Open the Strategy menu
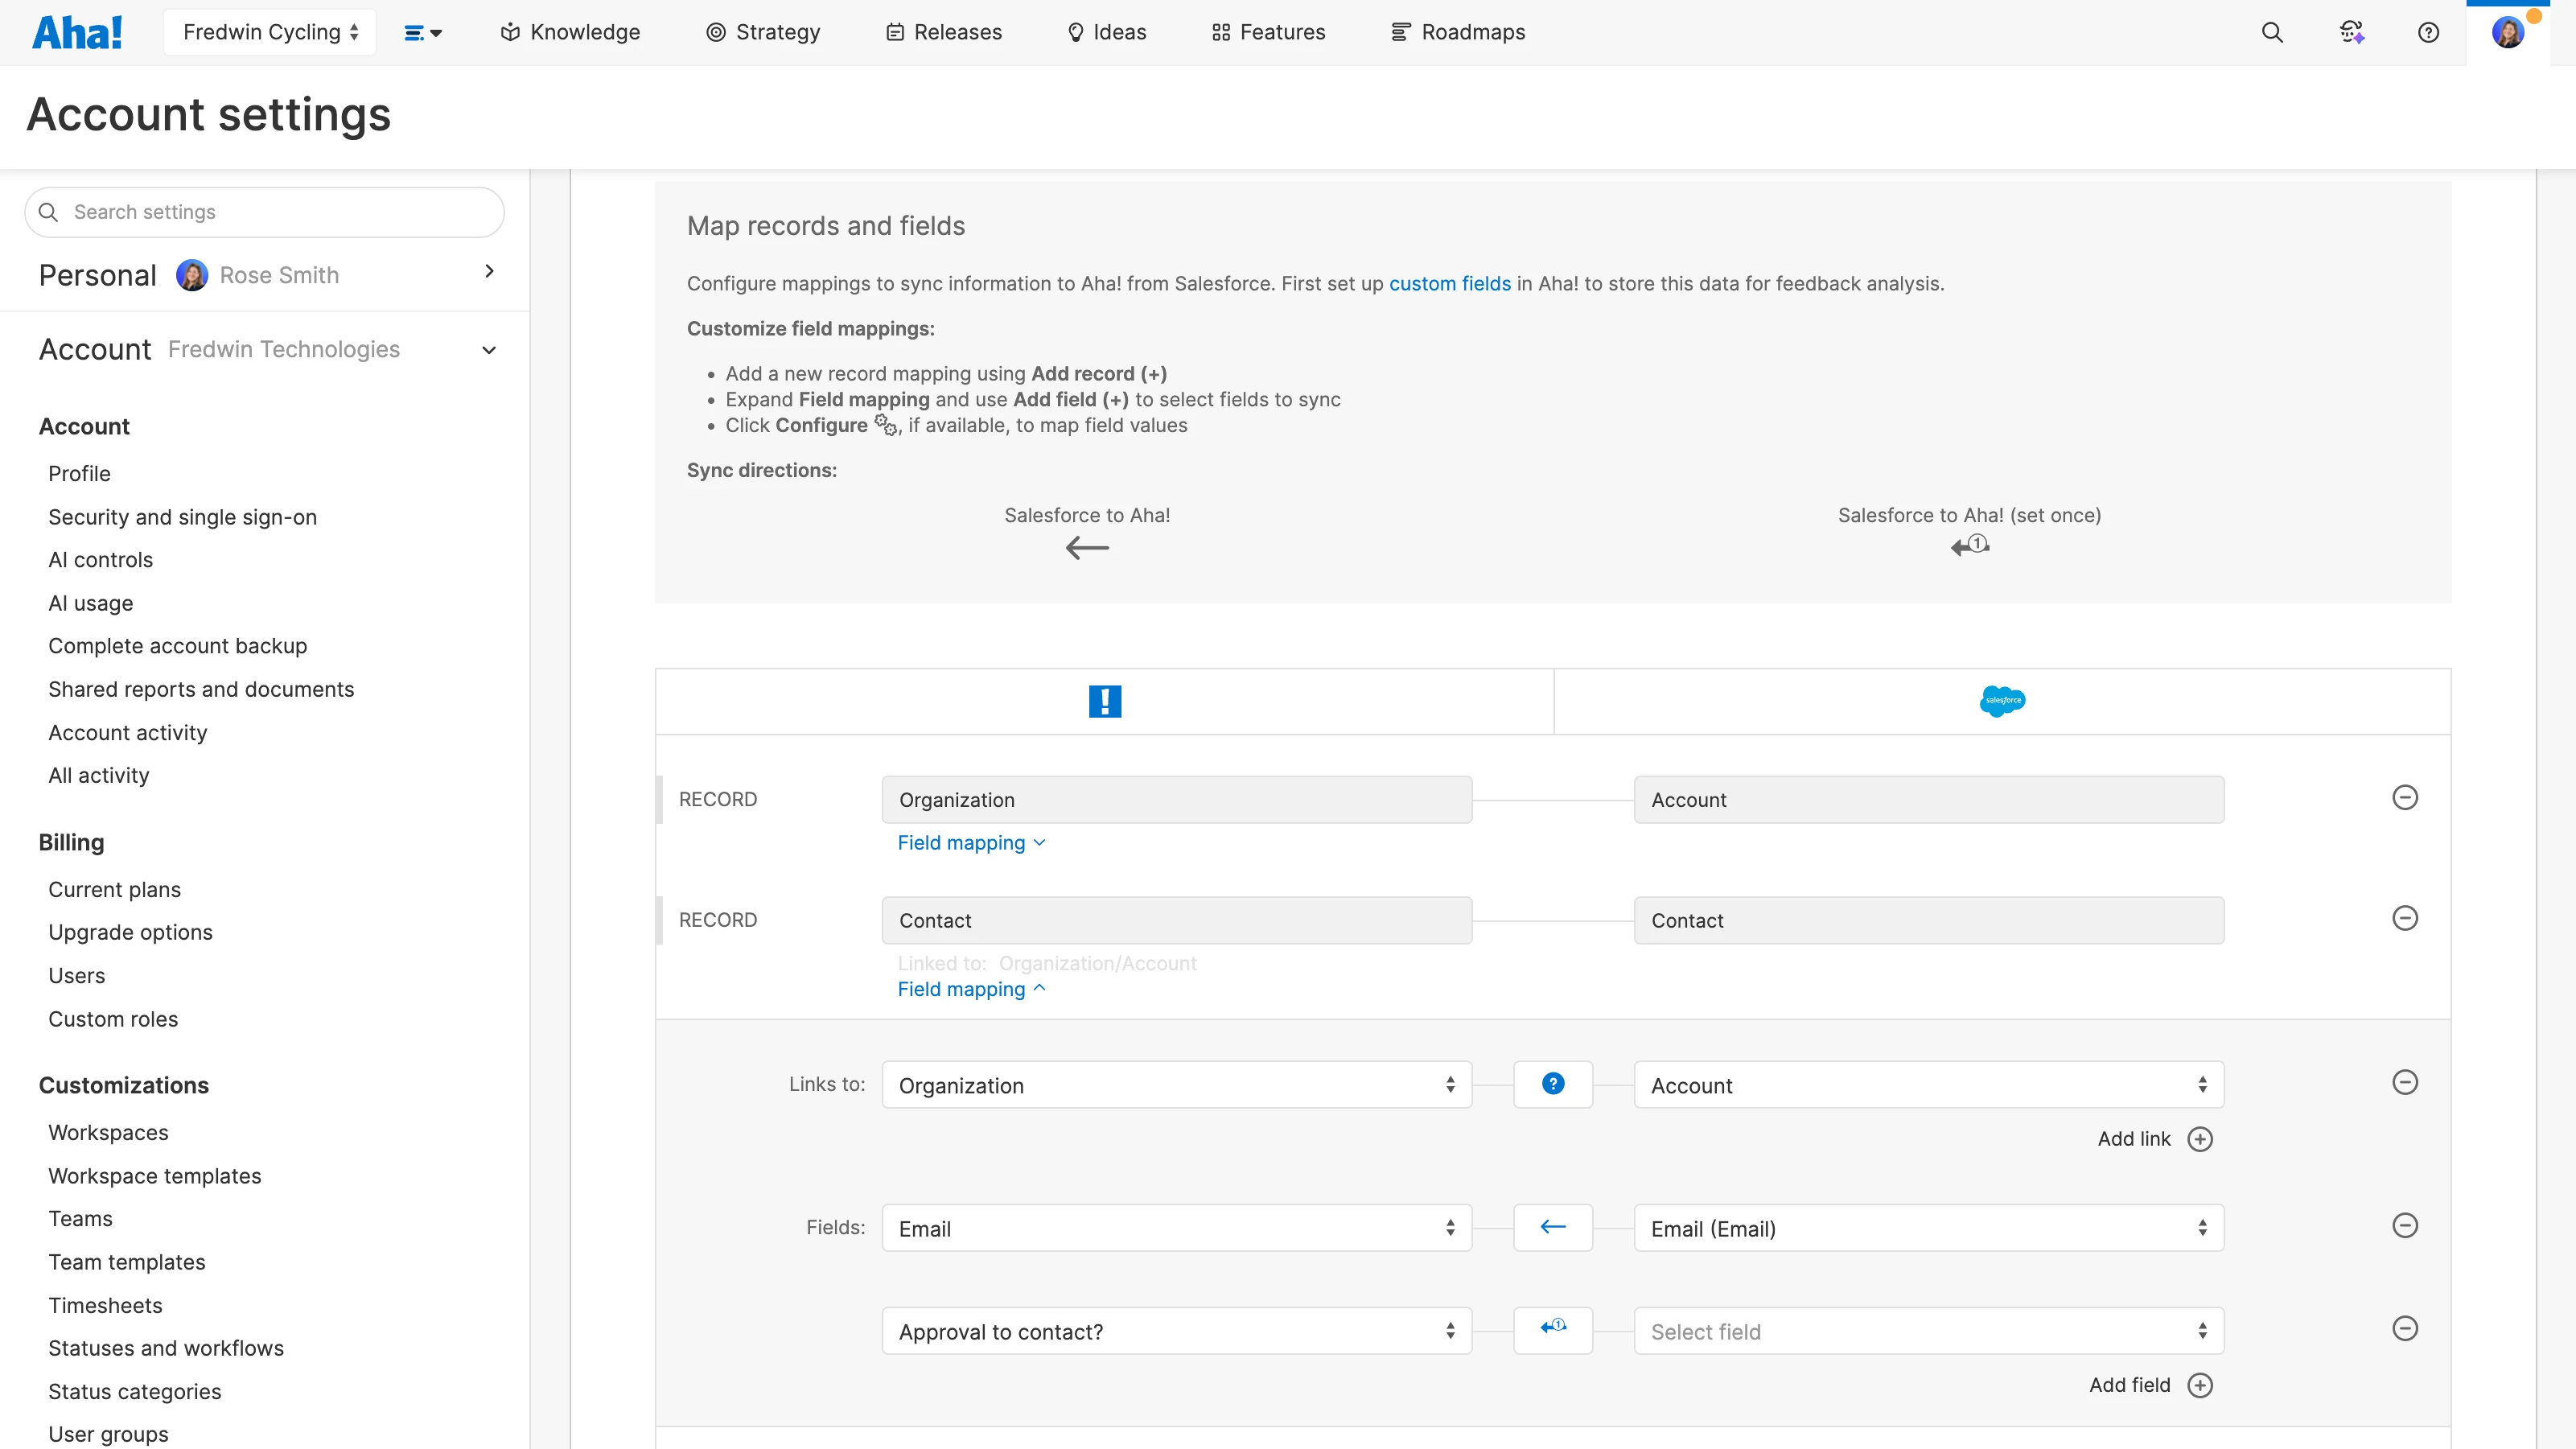The image size is (2576, 1449). (x=763, y=32)
